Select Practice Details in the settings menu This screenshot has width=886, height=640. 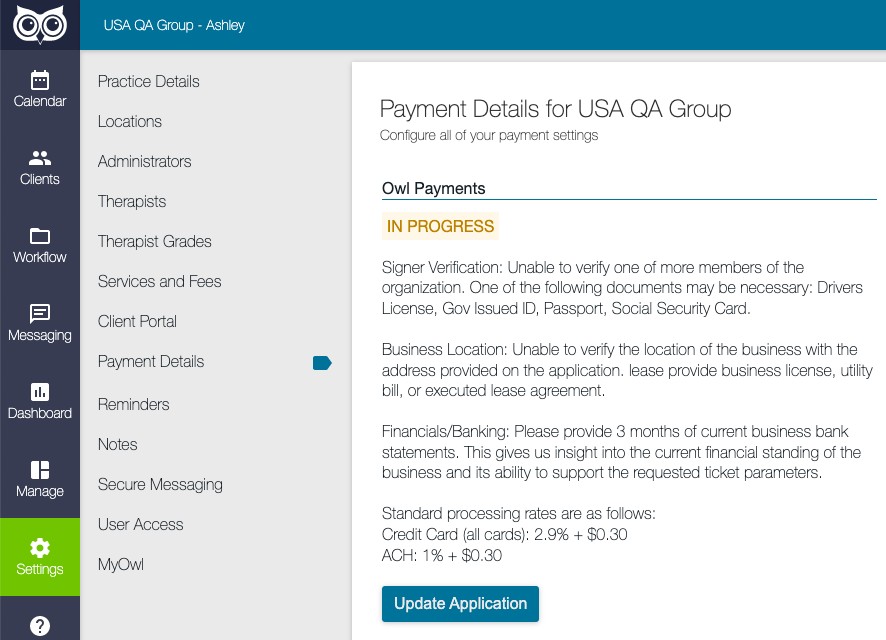point(149,81)
